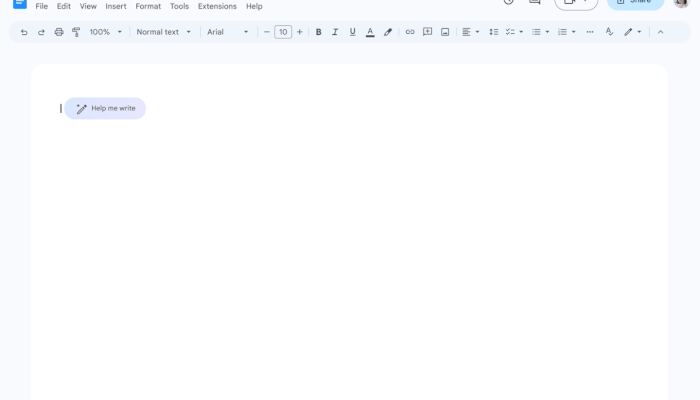Open the Help menu

[x=254, y=6]
